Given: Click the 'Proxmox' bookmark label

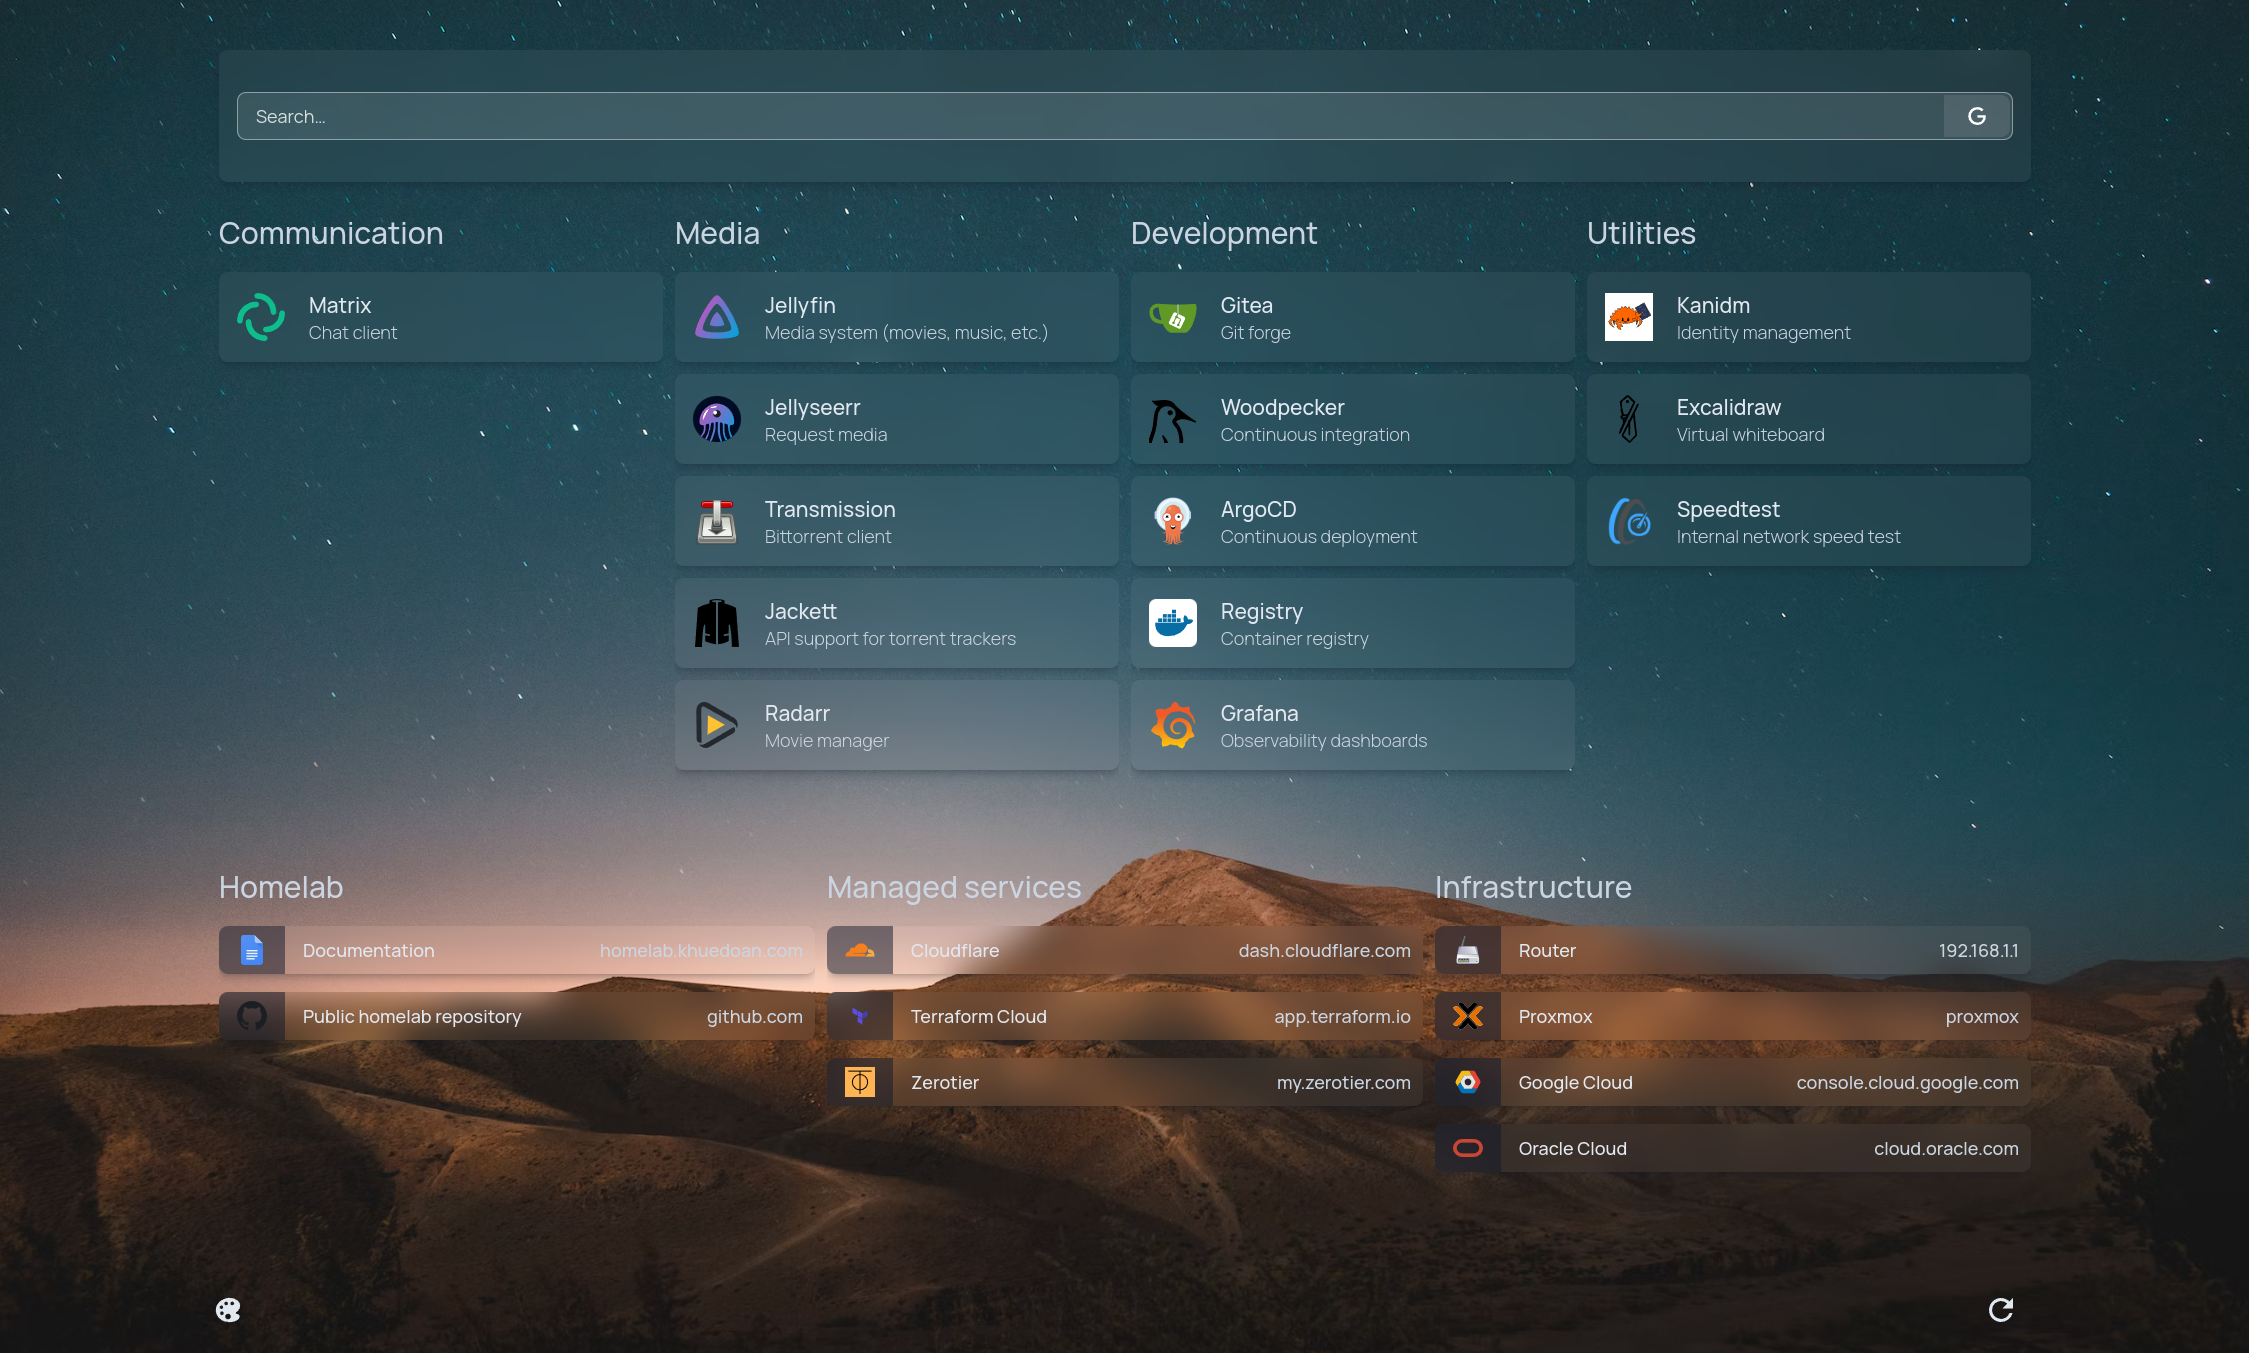Looking at the screenshot, I should 1555,1016.
